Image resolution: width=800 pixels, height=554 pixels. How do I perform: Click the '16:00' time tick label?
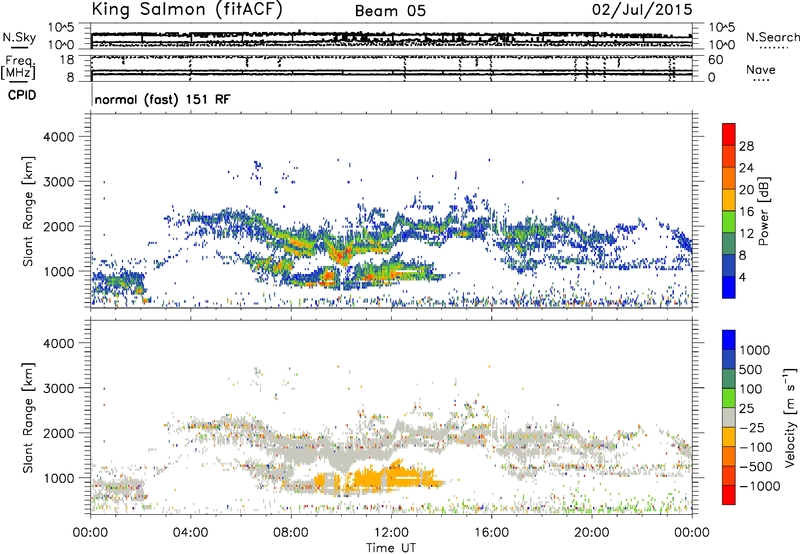point(491,533)
